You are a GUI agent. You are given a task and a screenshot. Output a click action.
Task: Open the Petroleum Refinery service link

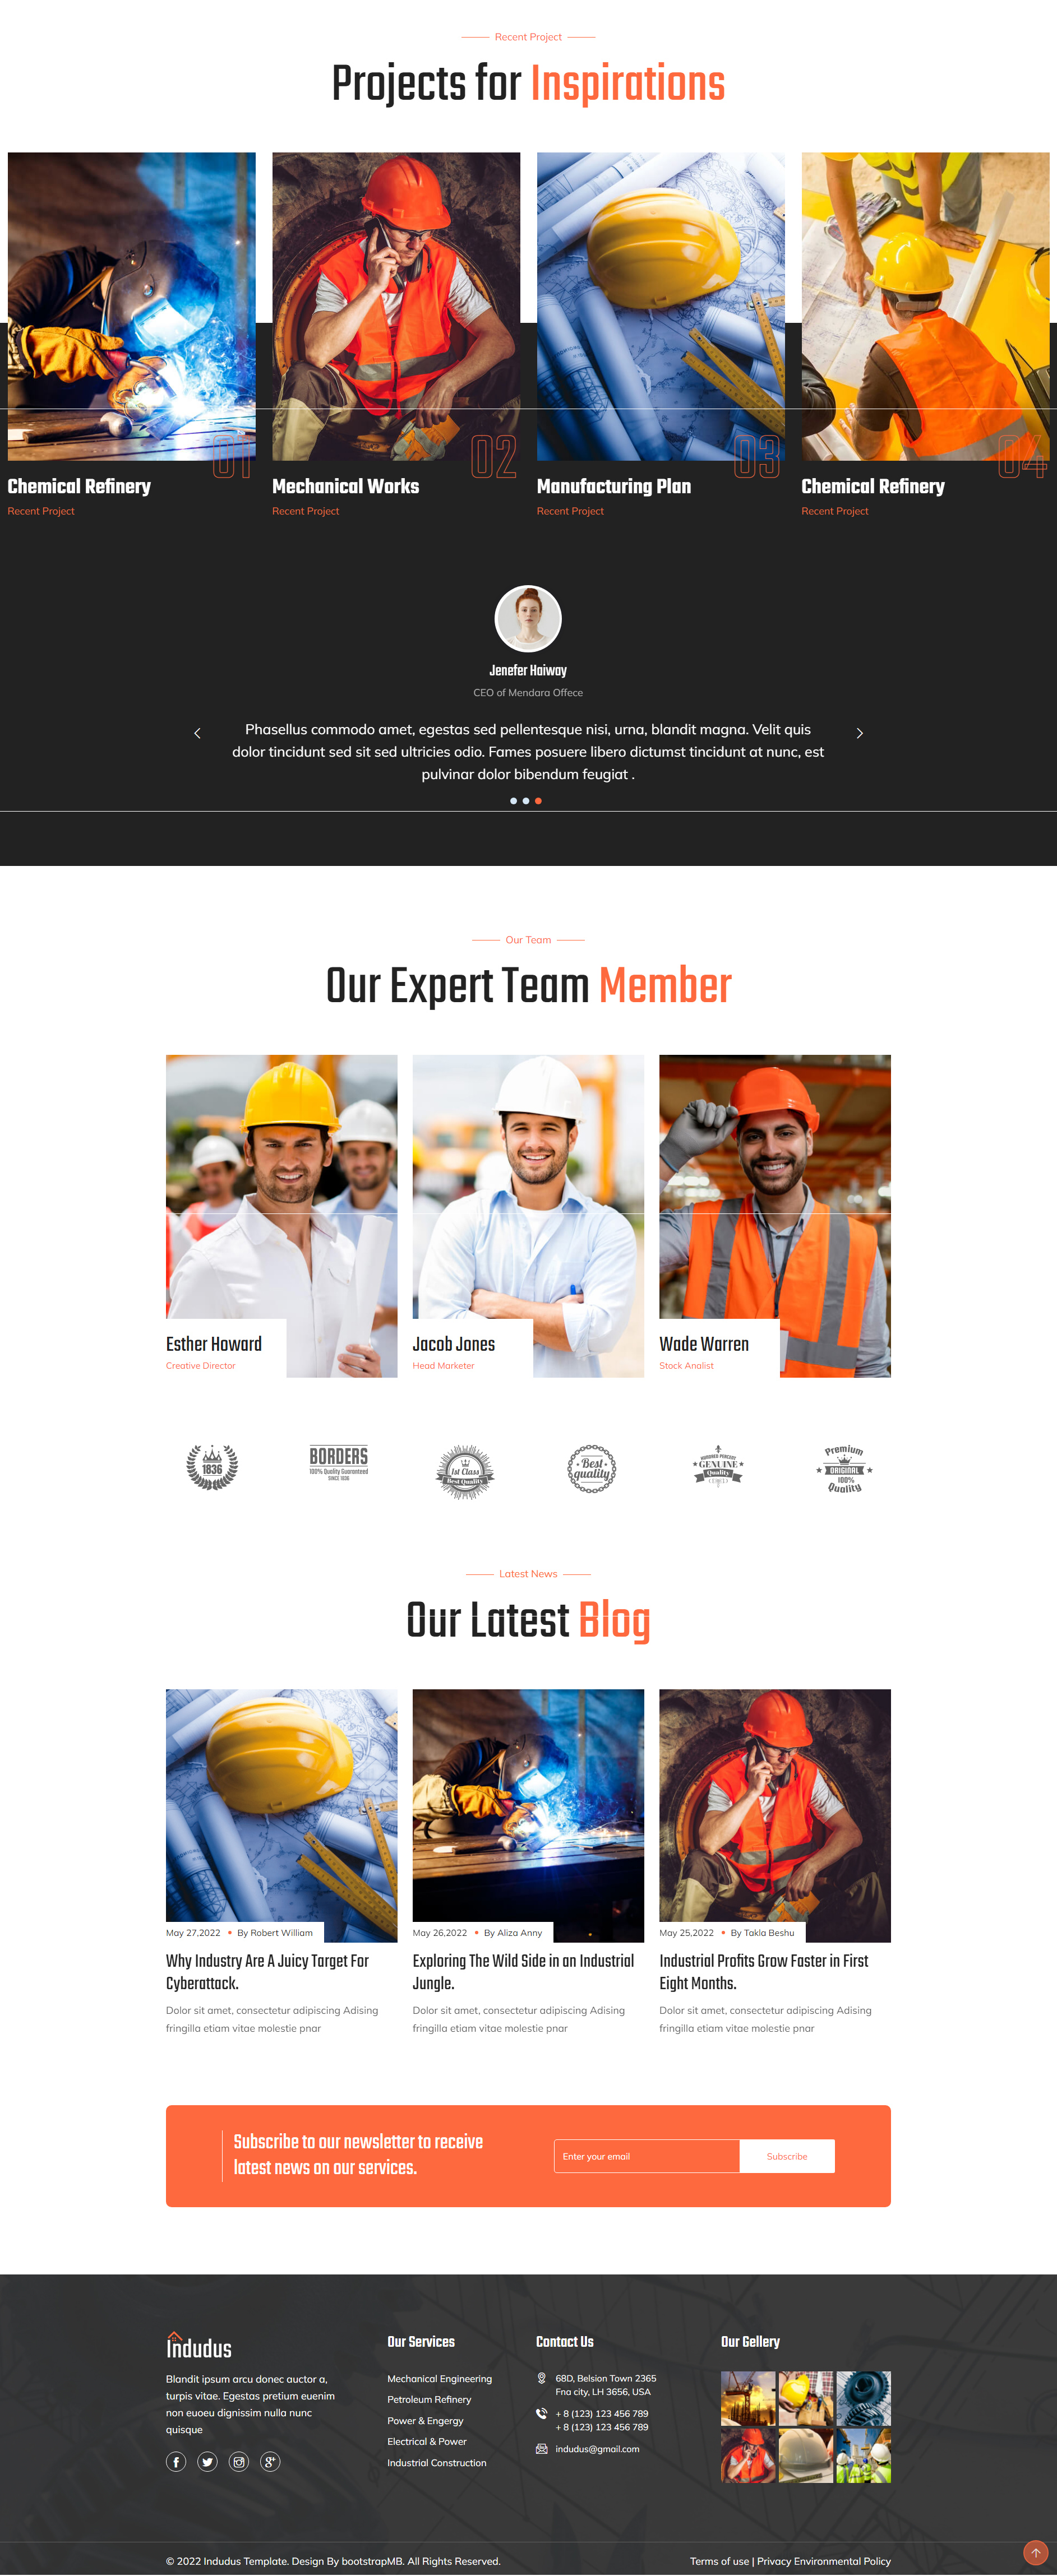[429, 2399]
